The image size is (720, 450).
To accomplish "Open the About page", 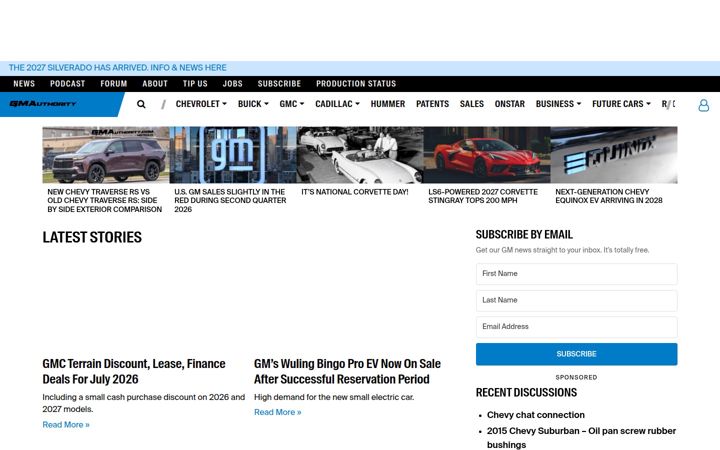I will 155,84.
